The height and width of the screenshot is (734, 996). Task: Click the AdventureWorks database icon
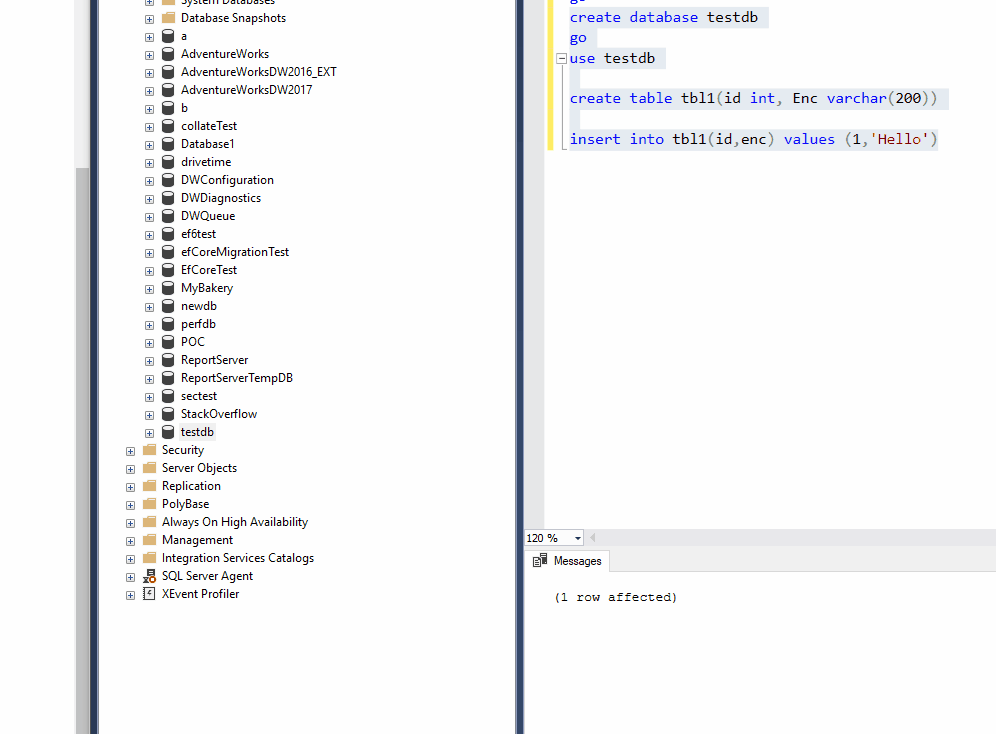pyautogui.click(x=167, y=53)
